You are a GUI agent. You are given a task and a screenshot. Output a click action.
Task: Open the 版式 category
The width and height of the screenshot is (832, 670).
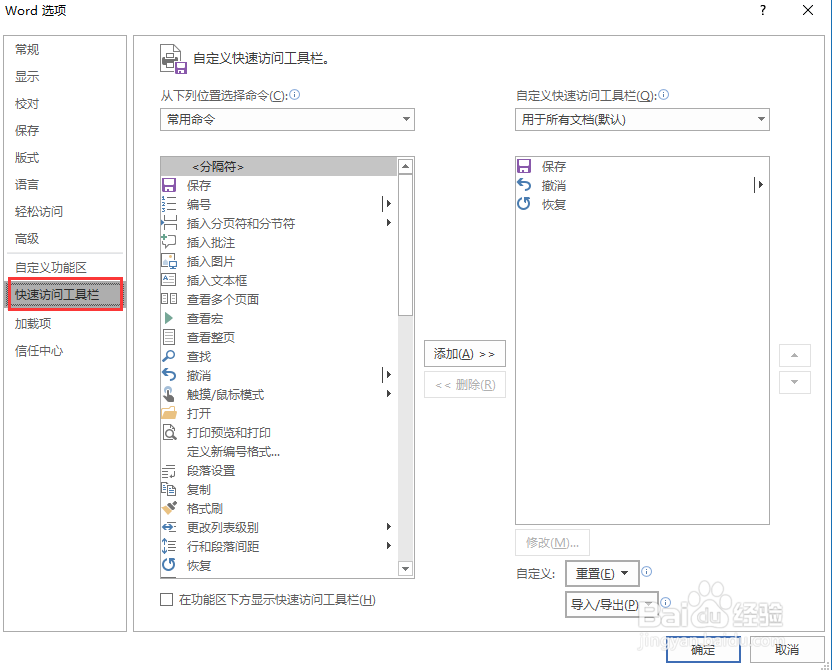click(x=27, y=158)
